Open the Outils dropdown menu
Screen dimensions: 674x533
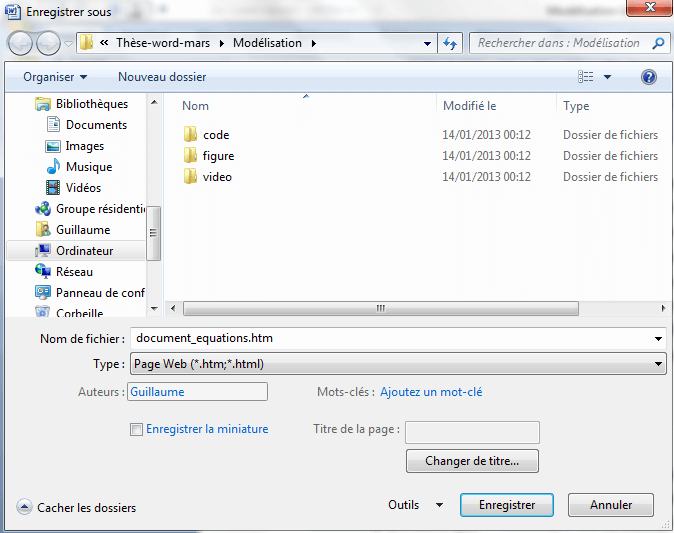[415, 506]
